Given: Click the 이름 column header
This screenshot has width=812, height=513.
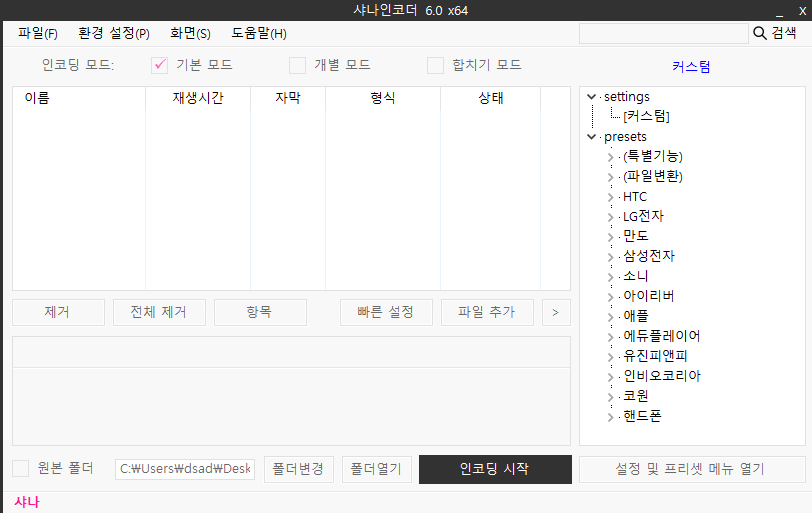Looking at the screenshot, I should tap(79, 98).
